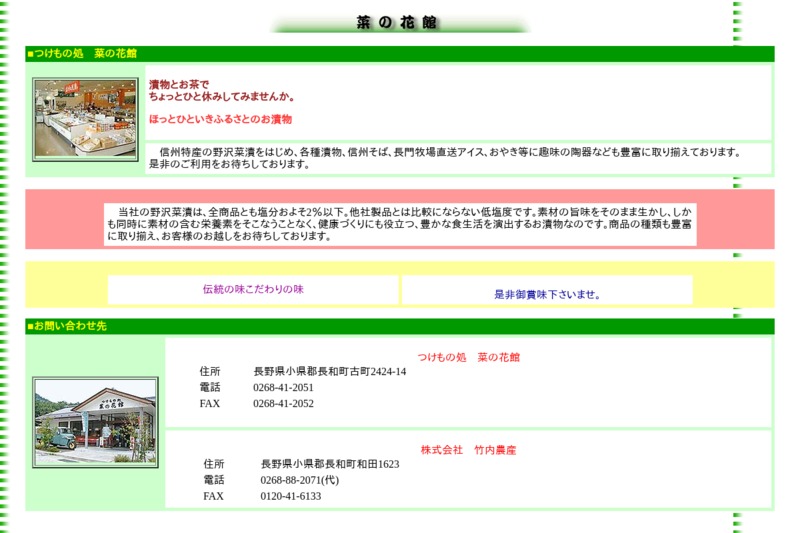Screen dimensions: 800x533
Task: Click the ■お問い合わせ先 section header
Action: pyautogui.click(x=67, y=326)
